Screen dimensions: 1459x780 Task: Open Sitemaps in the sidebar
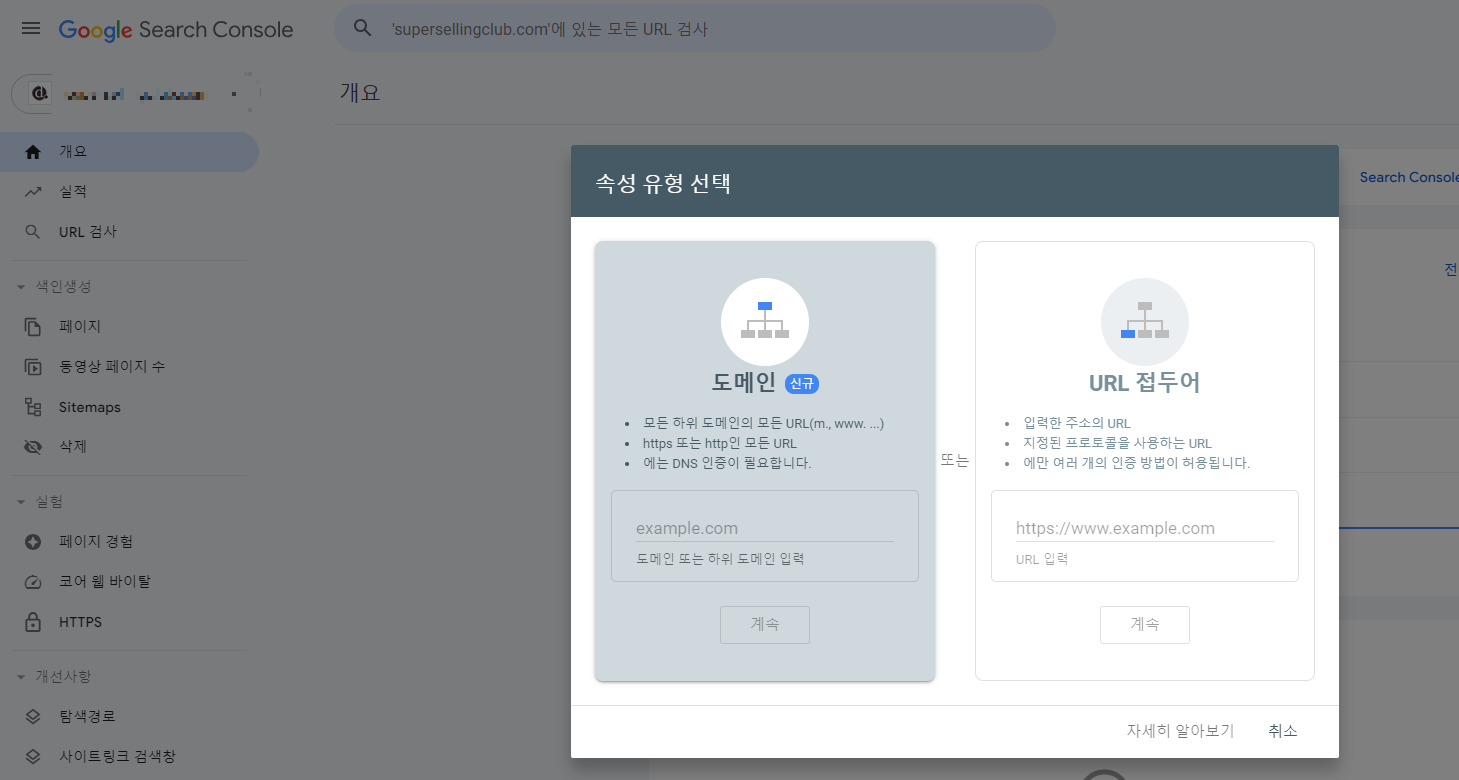[x=129, y=407]
